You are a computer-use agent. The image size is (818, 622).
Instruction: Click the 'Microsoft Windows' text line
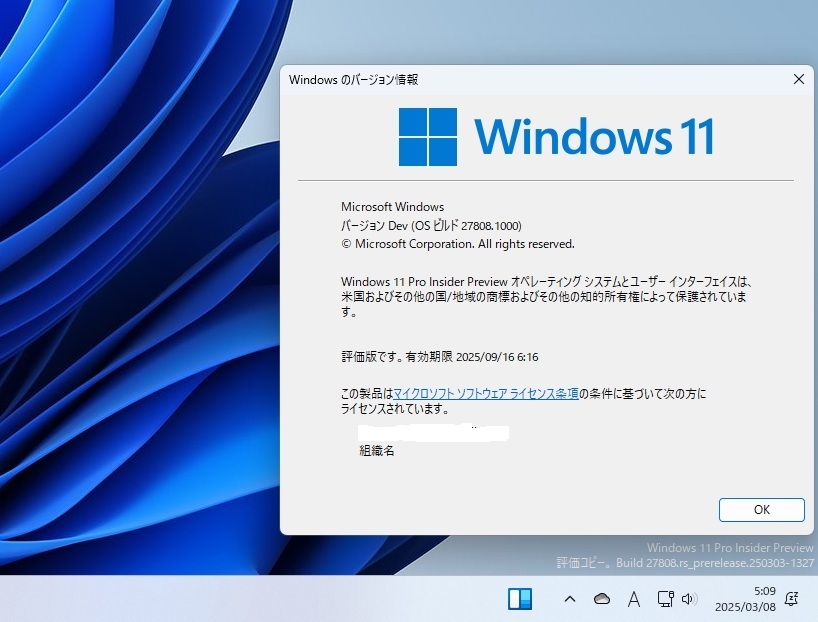[392, 207]
